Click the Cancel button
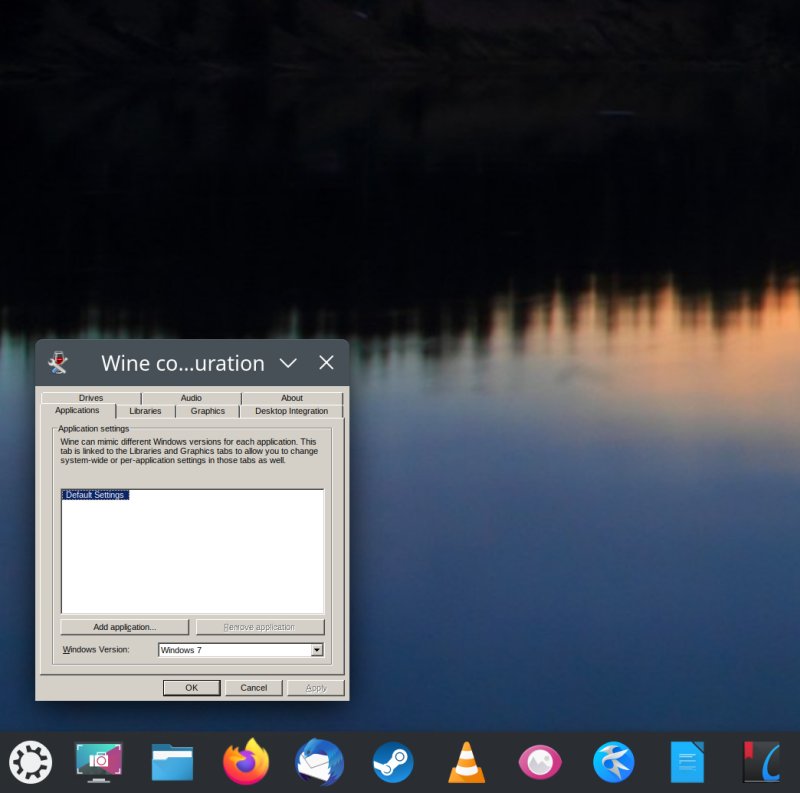 pos(254,688)
